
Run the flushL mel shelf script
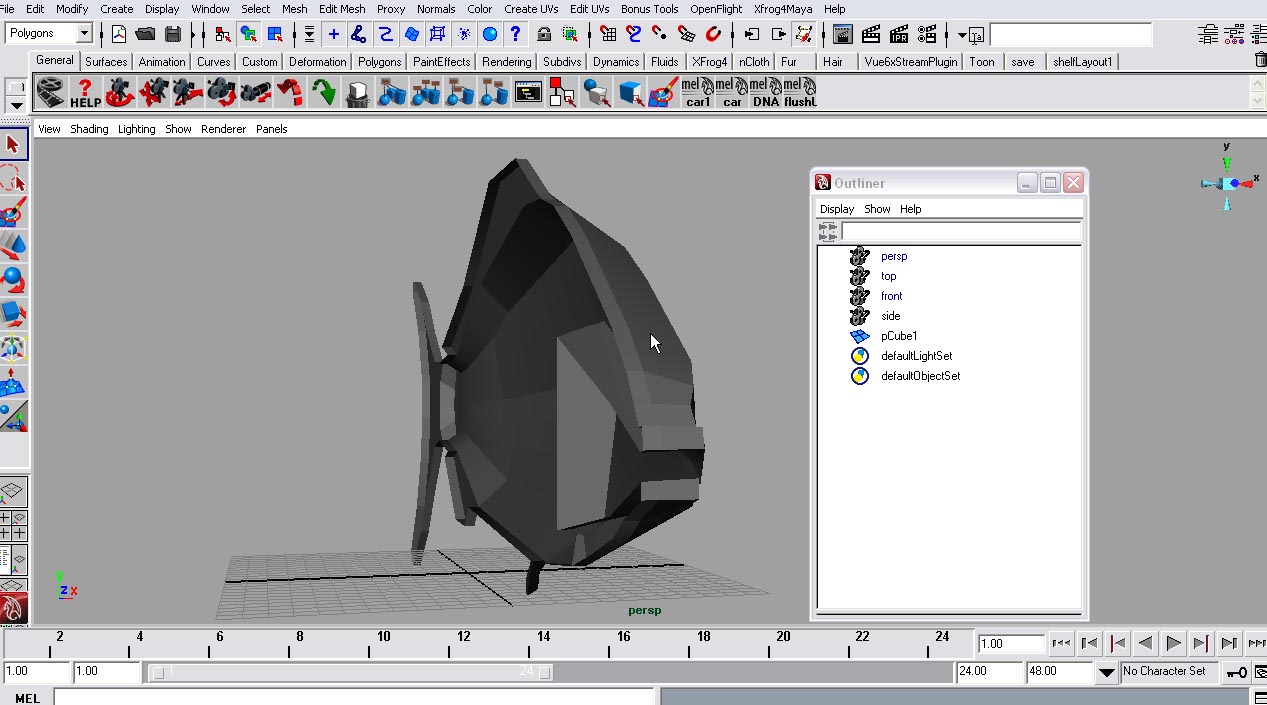pyautogui.click(x=800, y=94)
